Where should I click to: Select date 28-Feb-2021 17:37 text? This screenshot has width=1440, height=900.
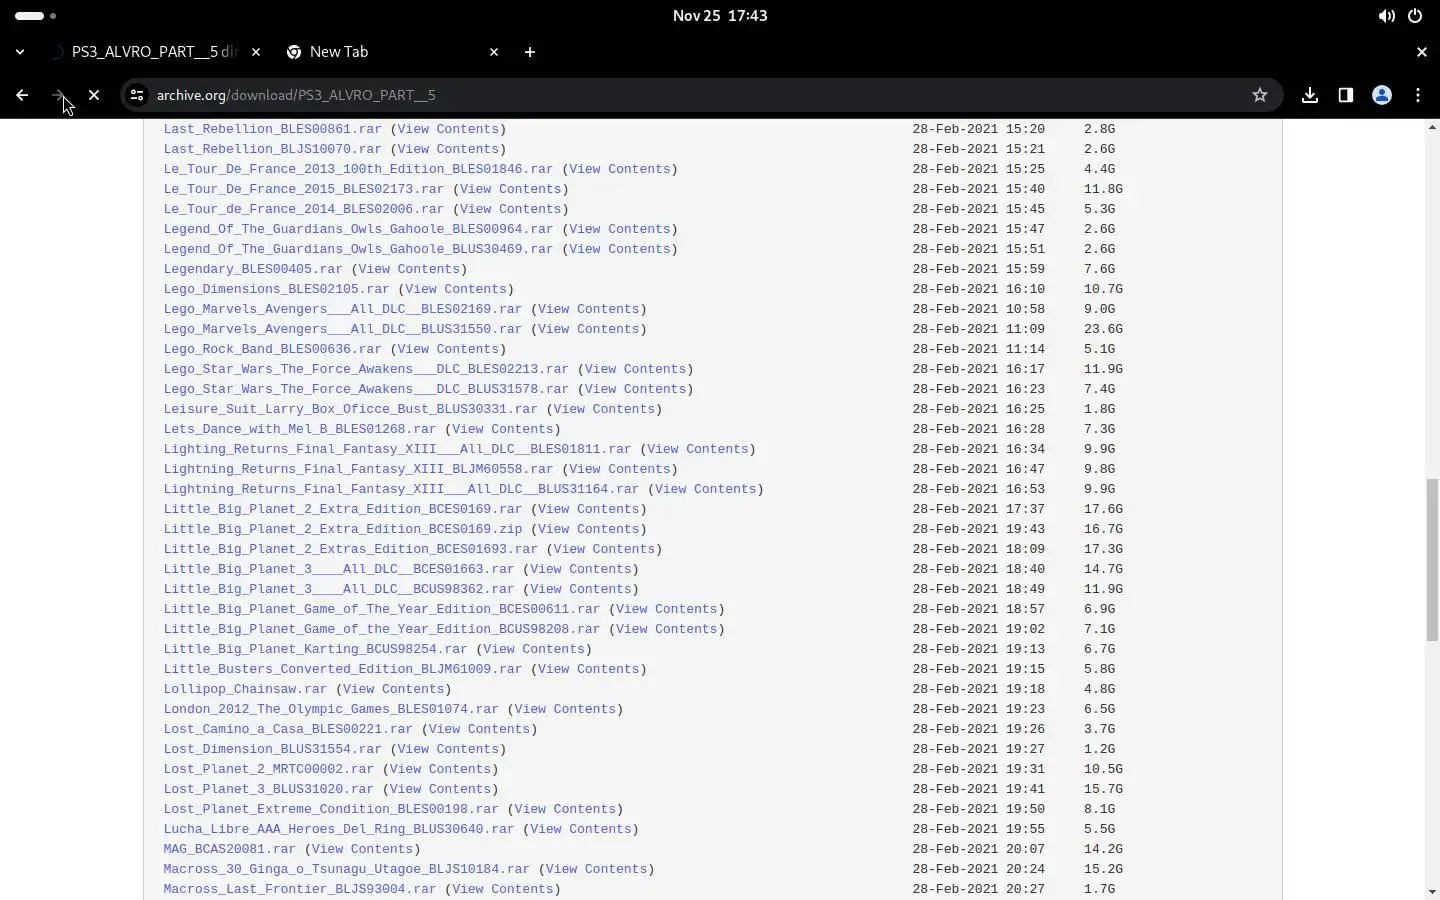pos(978,509)
